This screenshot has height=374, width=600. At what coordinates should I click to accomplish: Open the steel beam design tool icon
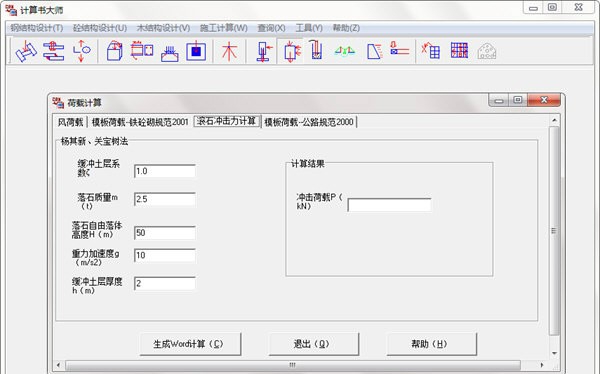tap(26, 51)
